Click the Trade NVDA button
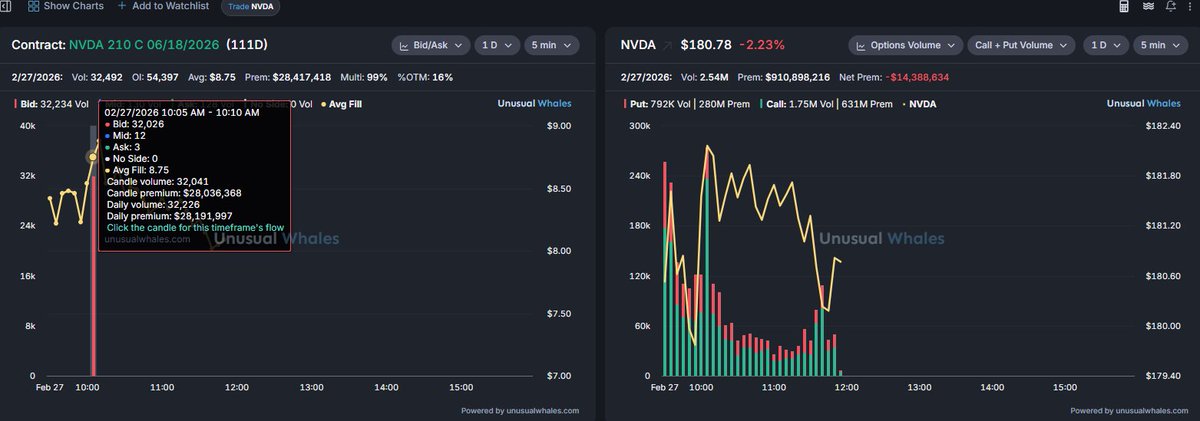Image resolution: width=1200 pixels, height=421 pixels. coord(251,6)
